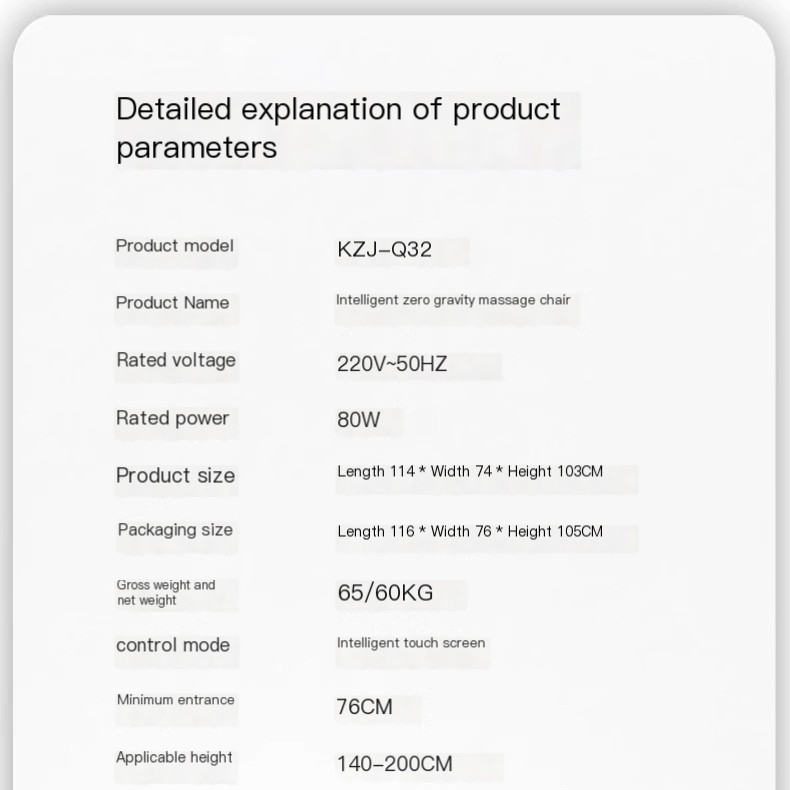Click the 80W power value
This screenshot has height=790, width=790.
tap(358, 420)
